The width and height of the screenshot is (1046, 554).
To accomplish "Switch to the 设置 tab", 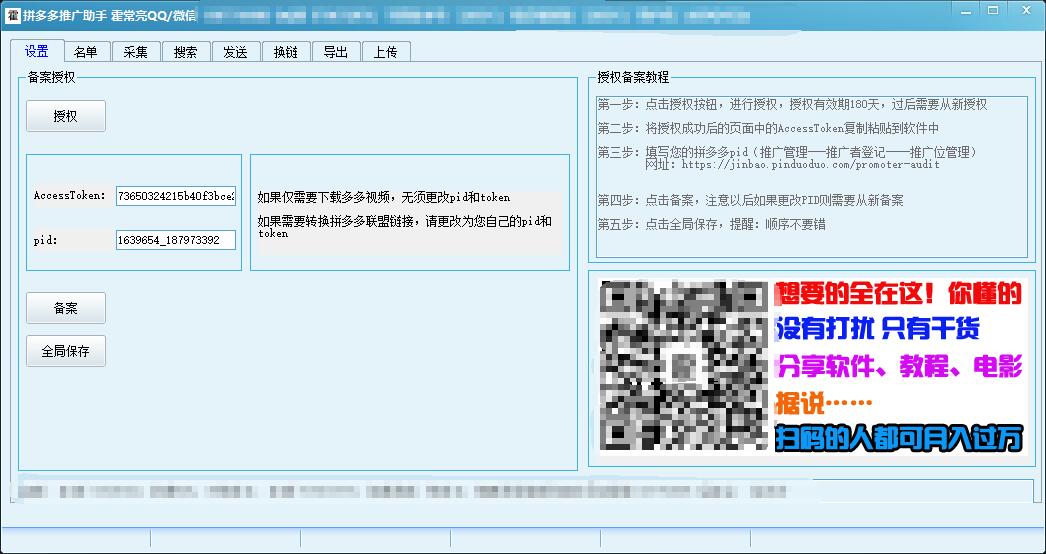I will pyautogui.click(x=37, y=51).
